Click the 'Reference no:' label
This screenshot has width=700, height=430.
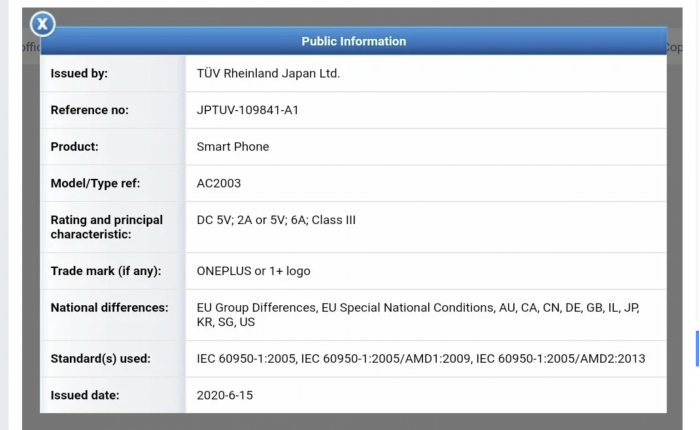89,110
